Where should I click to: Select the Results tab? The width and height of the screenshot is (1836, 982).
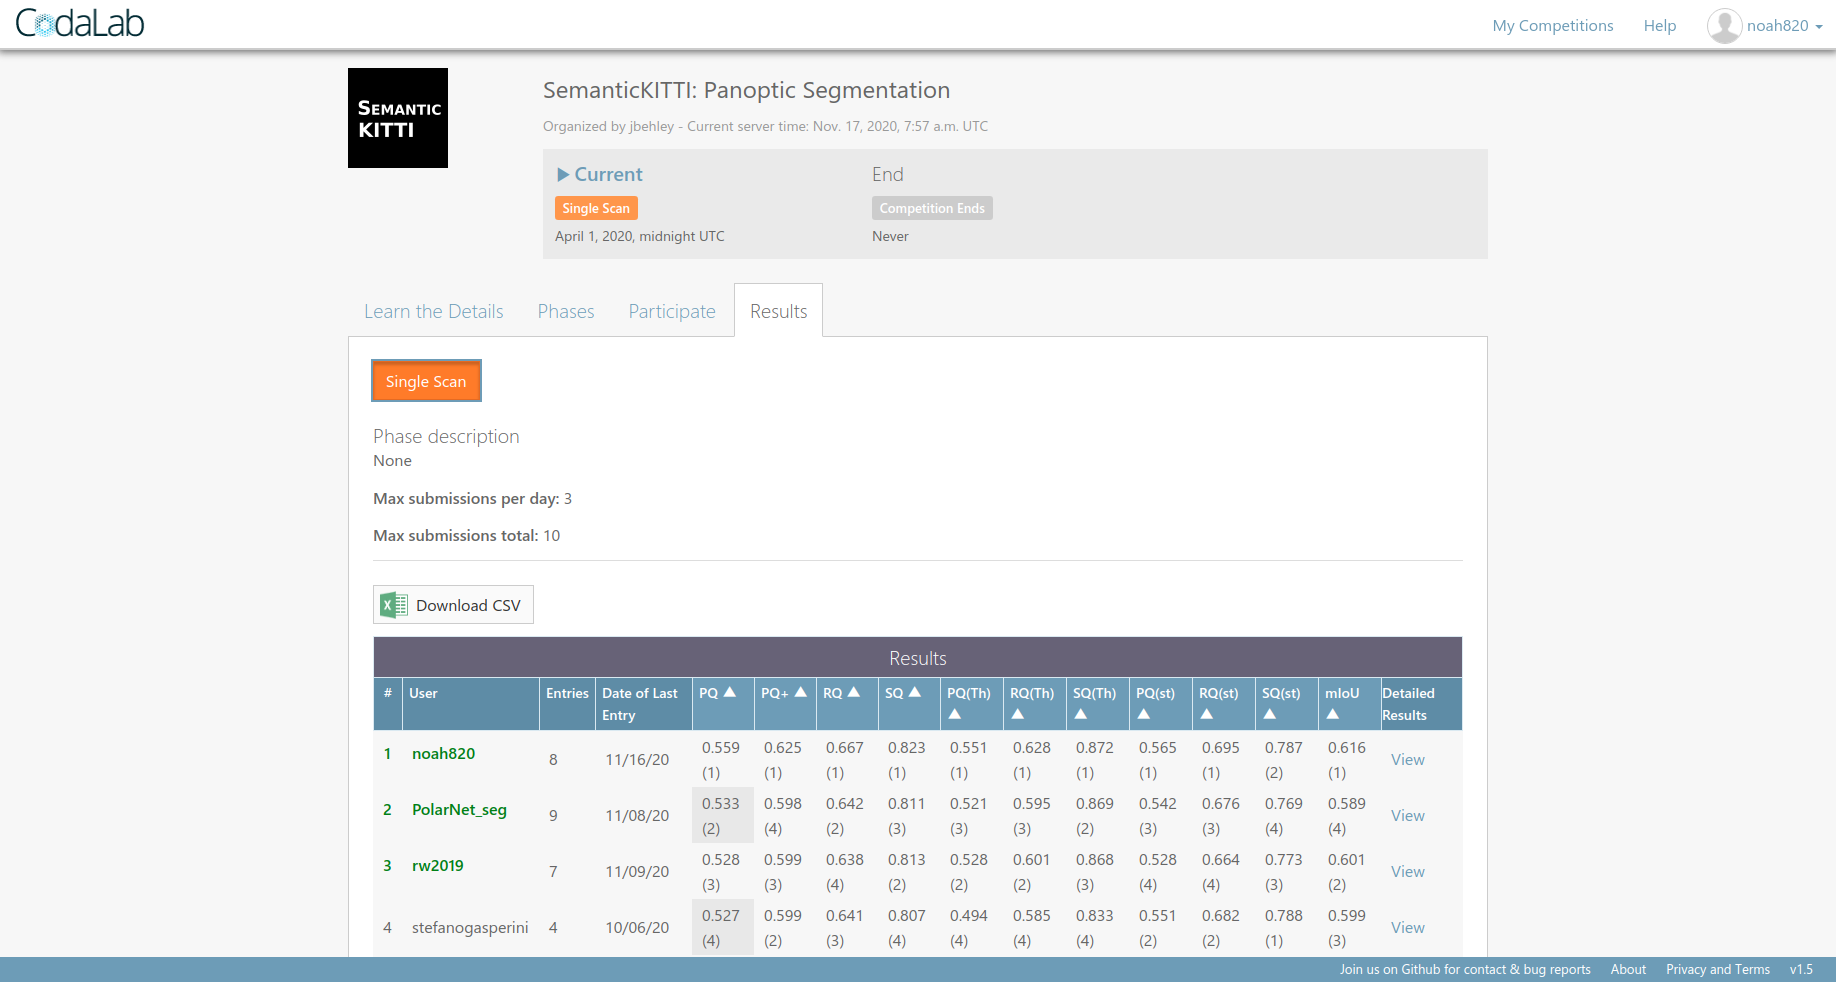[779, 311]
